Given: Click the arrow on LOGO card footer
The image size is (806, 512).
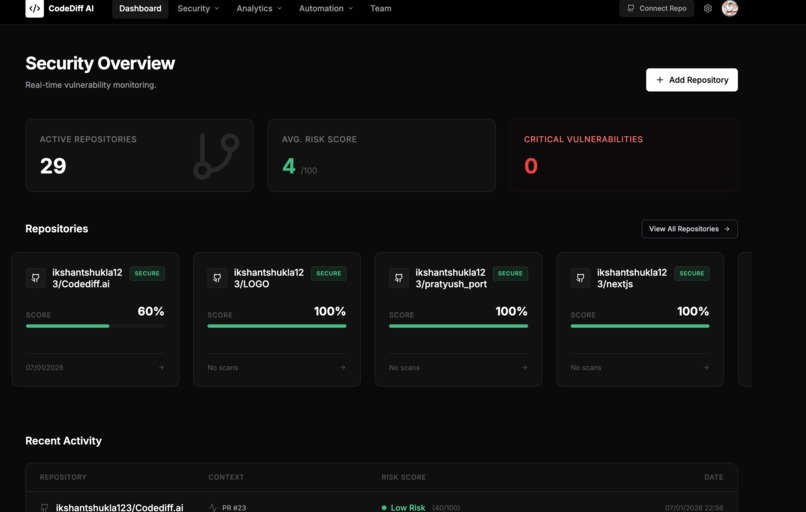Looking at the screenshot, I should coord(343,368).
